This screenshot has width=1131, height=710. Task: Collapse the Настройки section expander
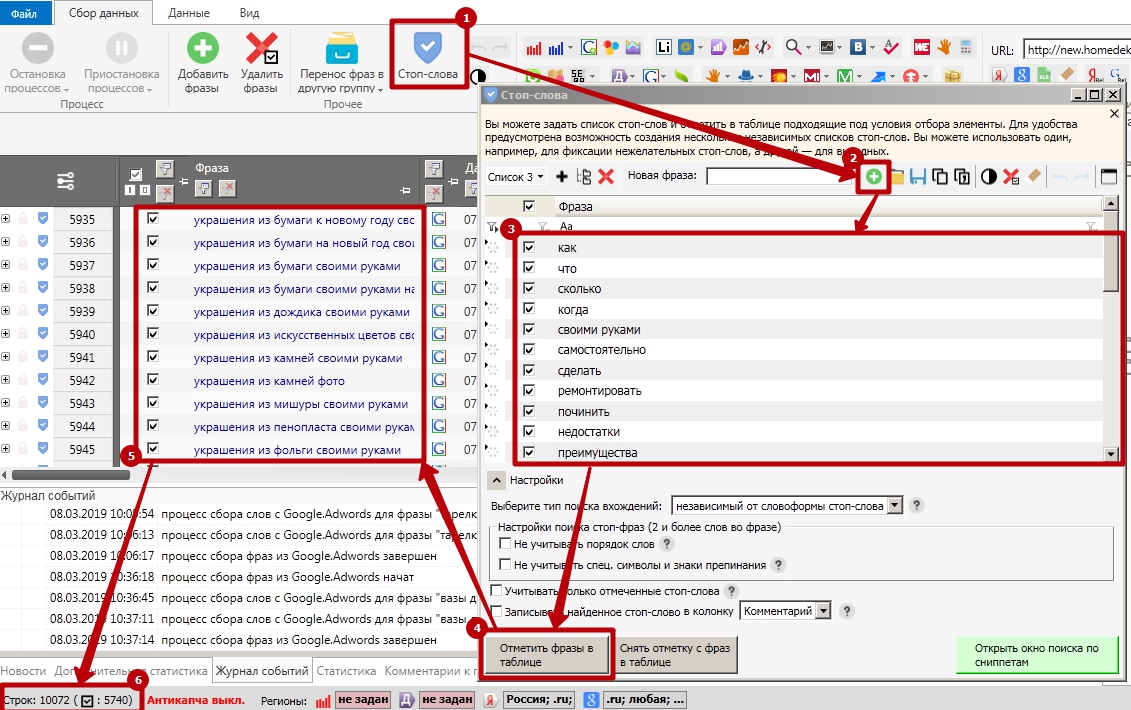coord(496,480)
